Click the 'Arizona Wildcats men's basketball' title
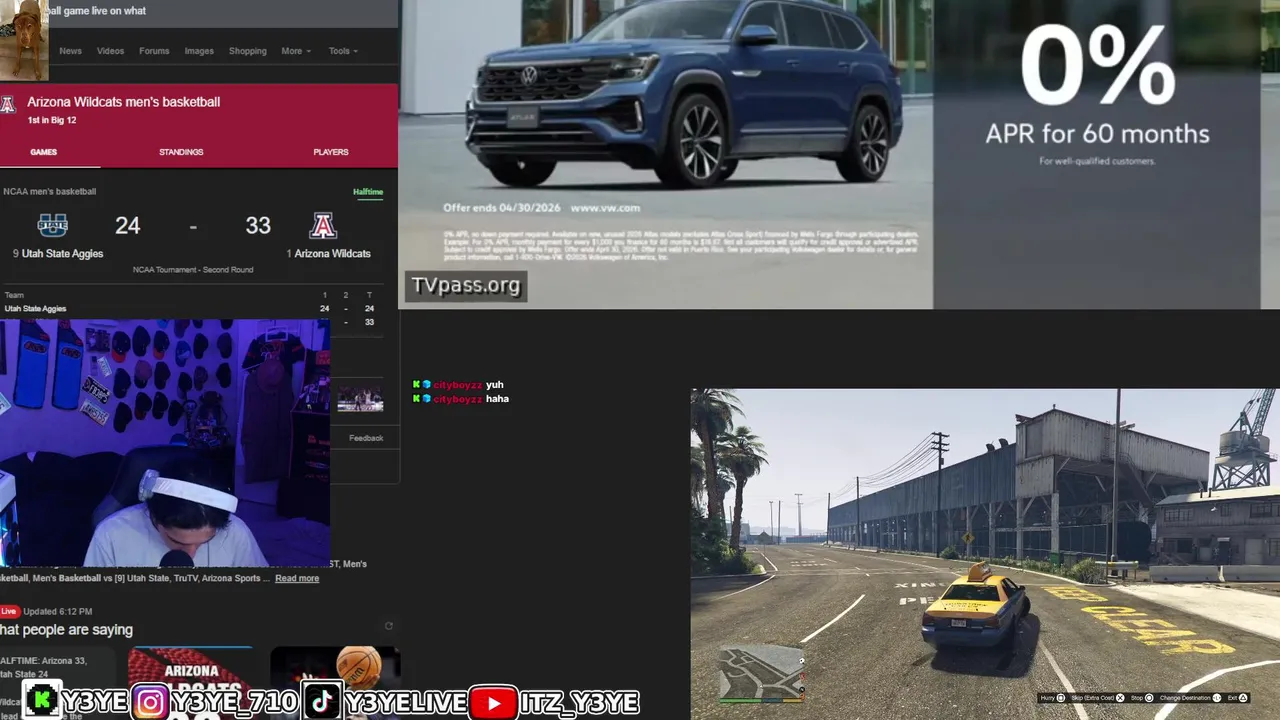The height and width of the screenshot is (720, 1280). (123, 102)
